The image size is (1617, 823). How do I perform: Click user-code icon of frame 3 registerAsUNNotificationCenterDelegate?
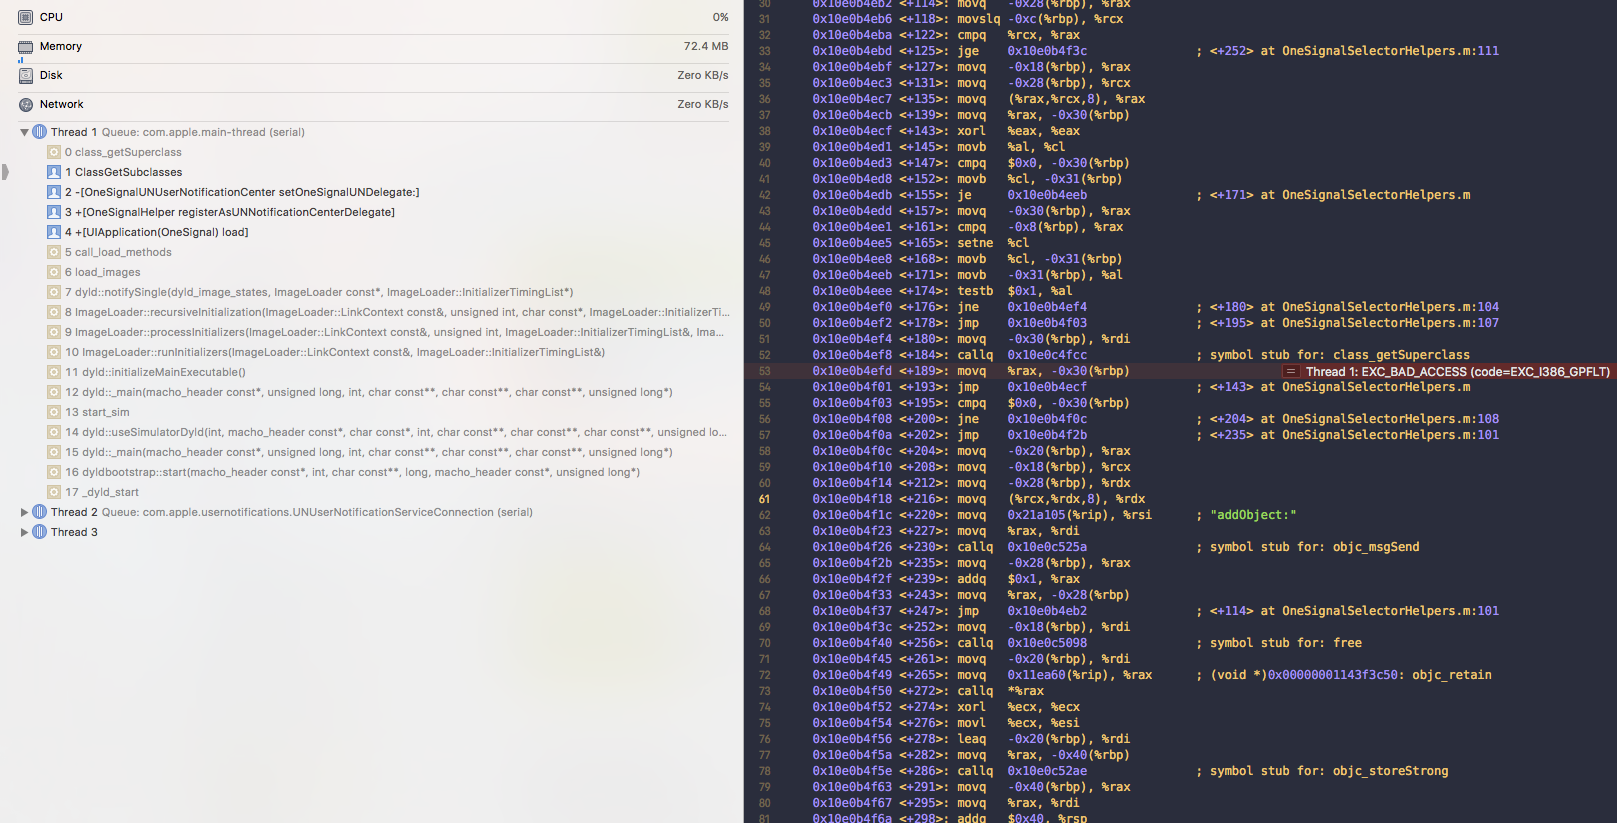(54, 212)
